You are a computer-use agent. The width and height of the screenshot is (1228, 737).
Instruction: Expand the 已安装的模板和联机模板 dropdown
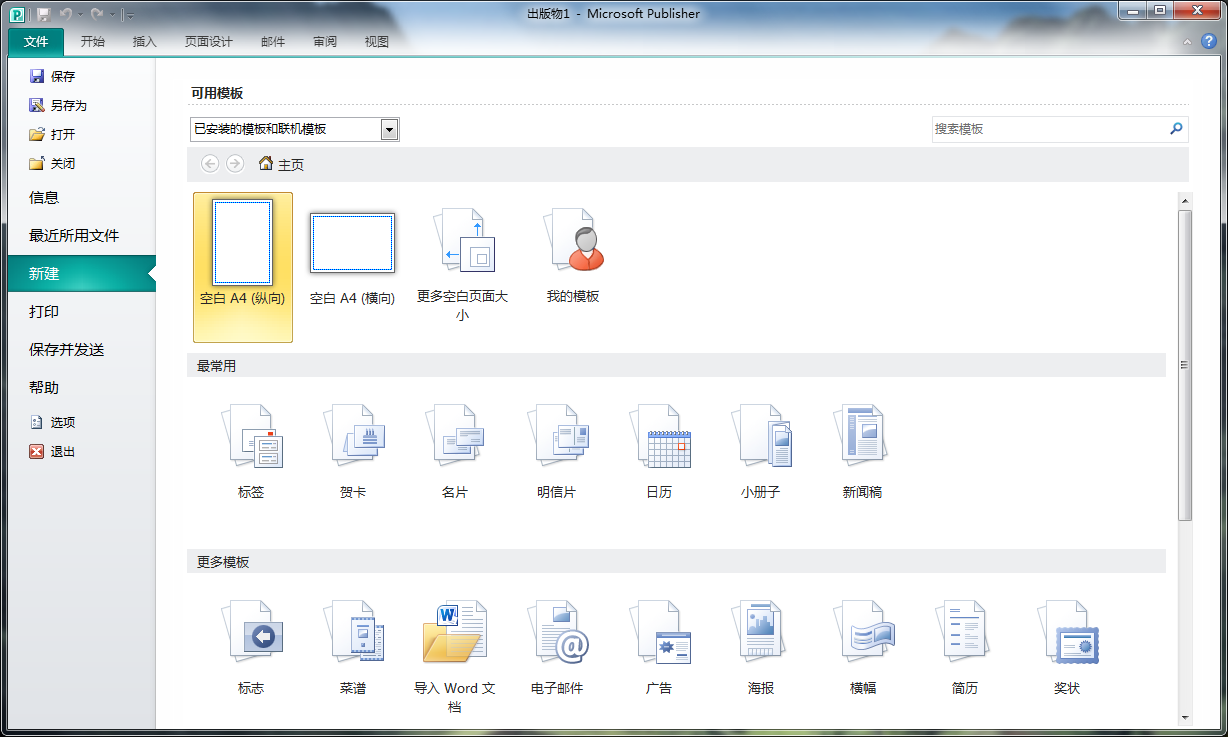coord(390,129)
